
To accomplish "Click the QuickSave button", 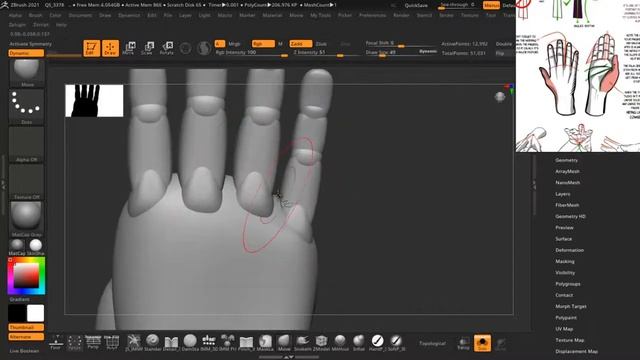I will click(416, 5).
